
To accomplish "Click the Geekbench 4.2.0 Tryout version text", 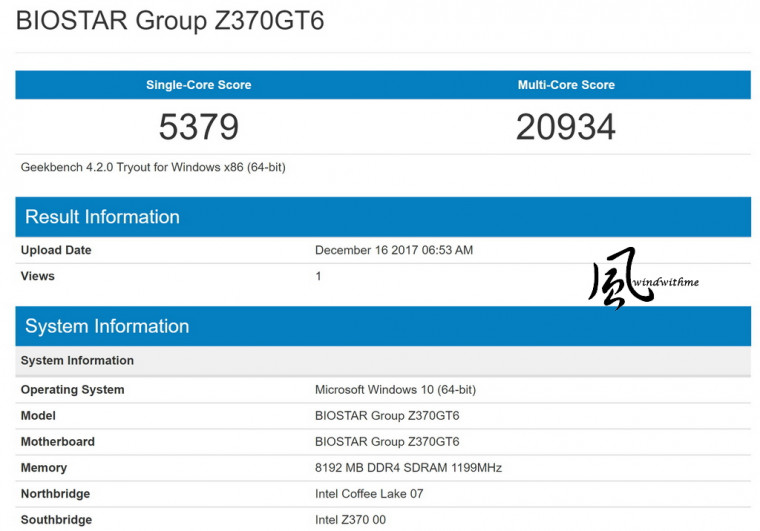I will 153,167.
